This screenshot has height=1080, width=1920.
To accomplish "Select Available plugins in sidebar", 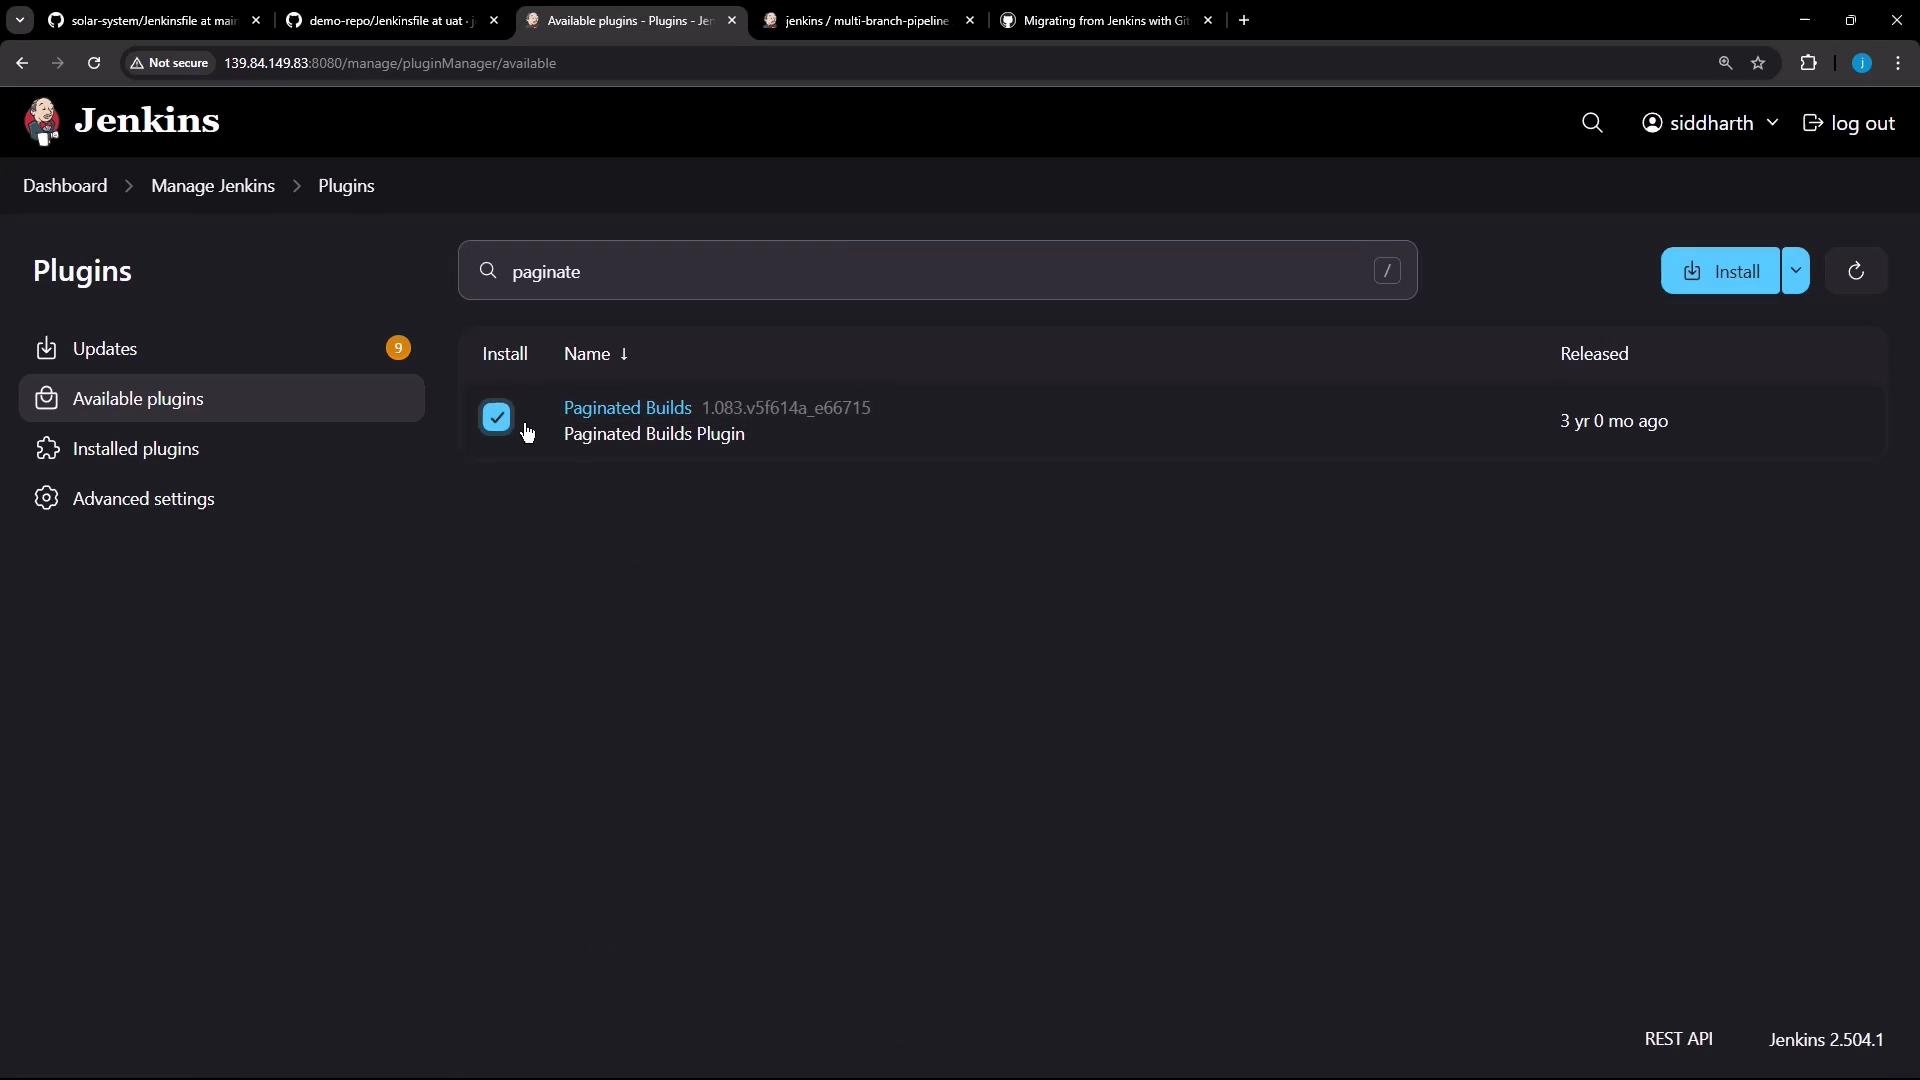I will click(222, 398).
